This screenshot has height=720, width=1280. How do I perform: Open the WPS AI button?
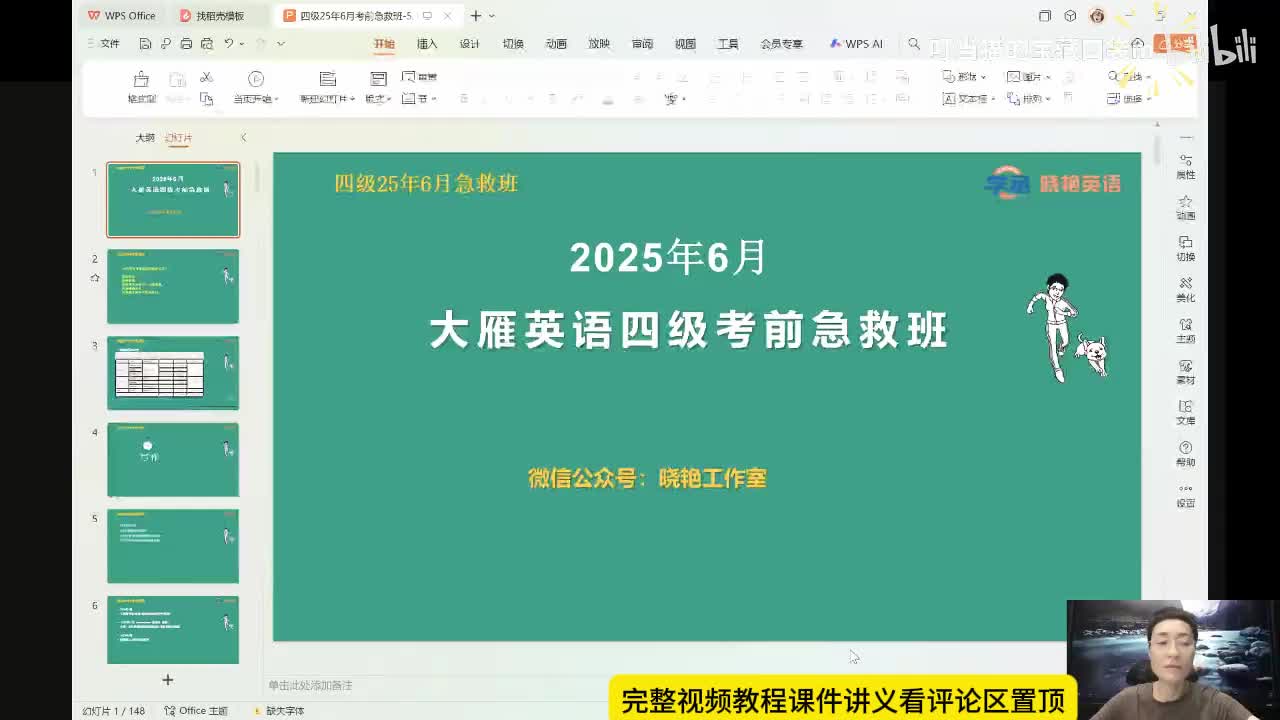[x=857, y=44]
